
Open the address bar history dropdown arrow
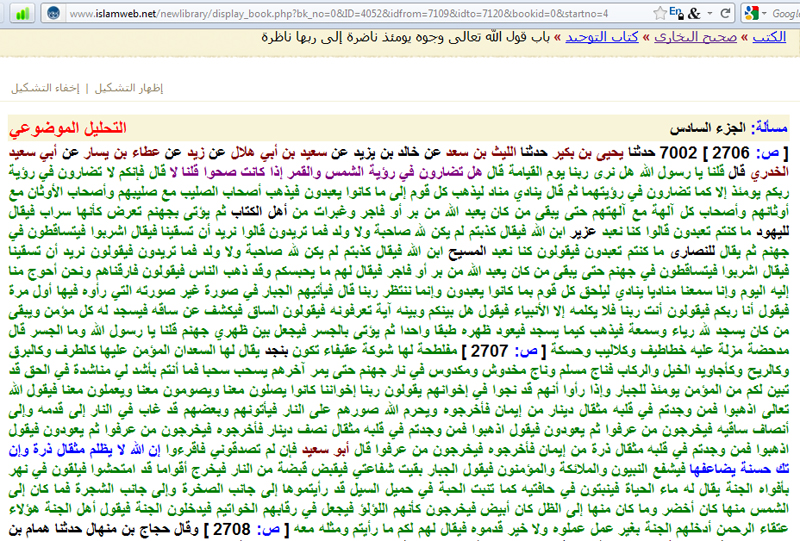pos(709,14)
